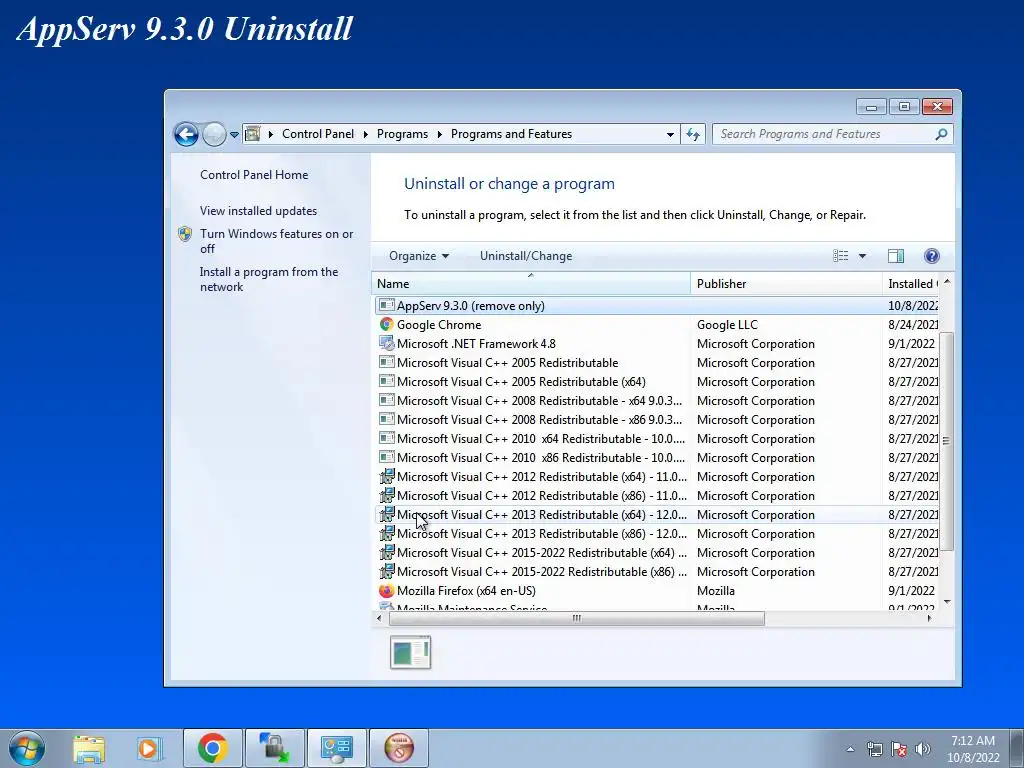The width and height of the screenshot is (1024, 768).
Task: Show hidden tray icons arrow
Action: pyautogui.click(x=850, y=749)
